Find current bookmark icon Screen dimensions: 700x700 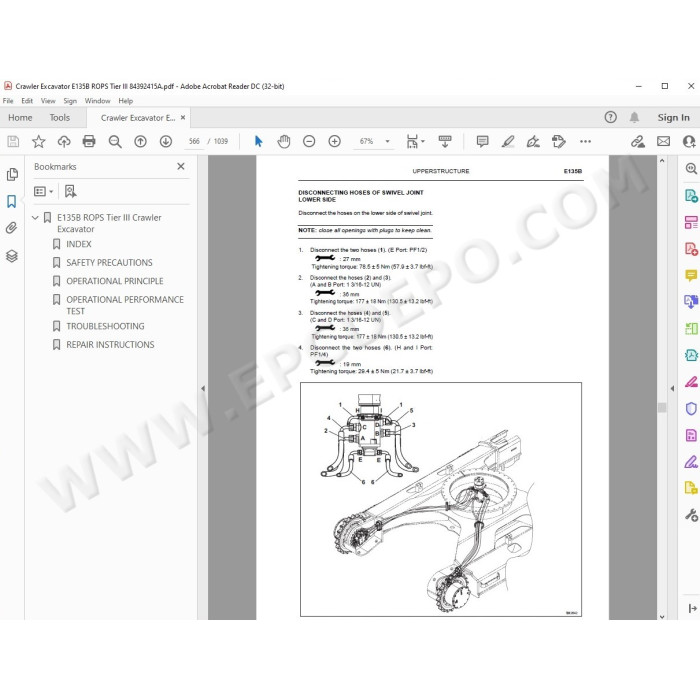tap(70, 192)
